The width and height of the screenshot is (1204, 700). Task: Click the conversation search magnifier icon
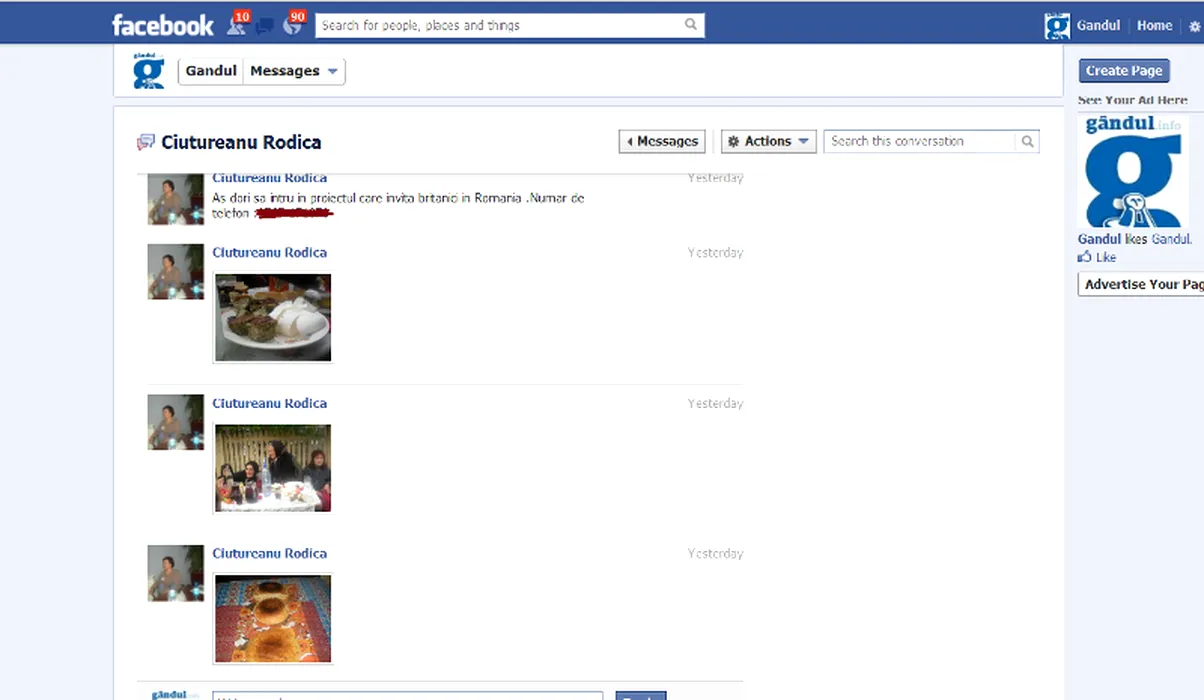(1027, 142)
